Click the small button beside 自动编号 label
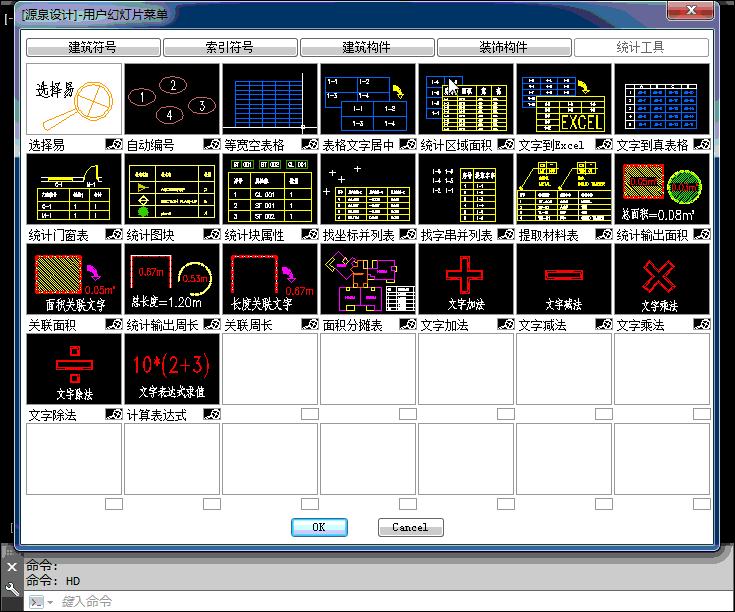The width and height of the screenshot is (735, 612). (212, 144)
